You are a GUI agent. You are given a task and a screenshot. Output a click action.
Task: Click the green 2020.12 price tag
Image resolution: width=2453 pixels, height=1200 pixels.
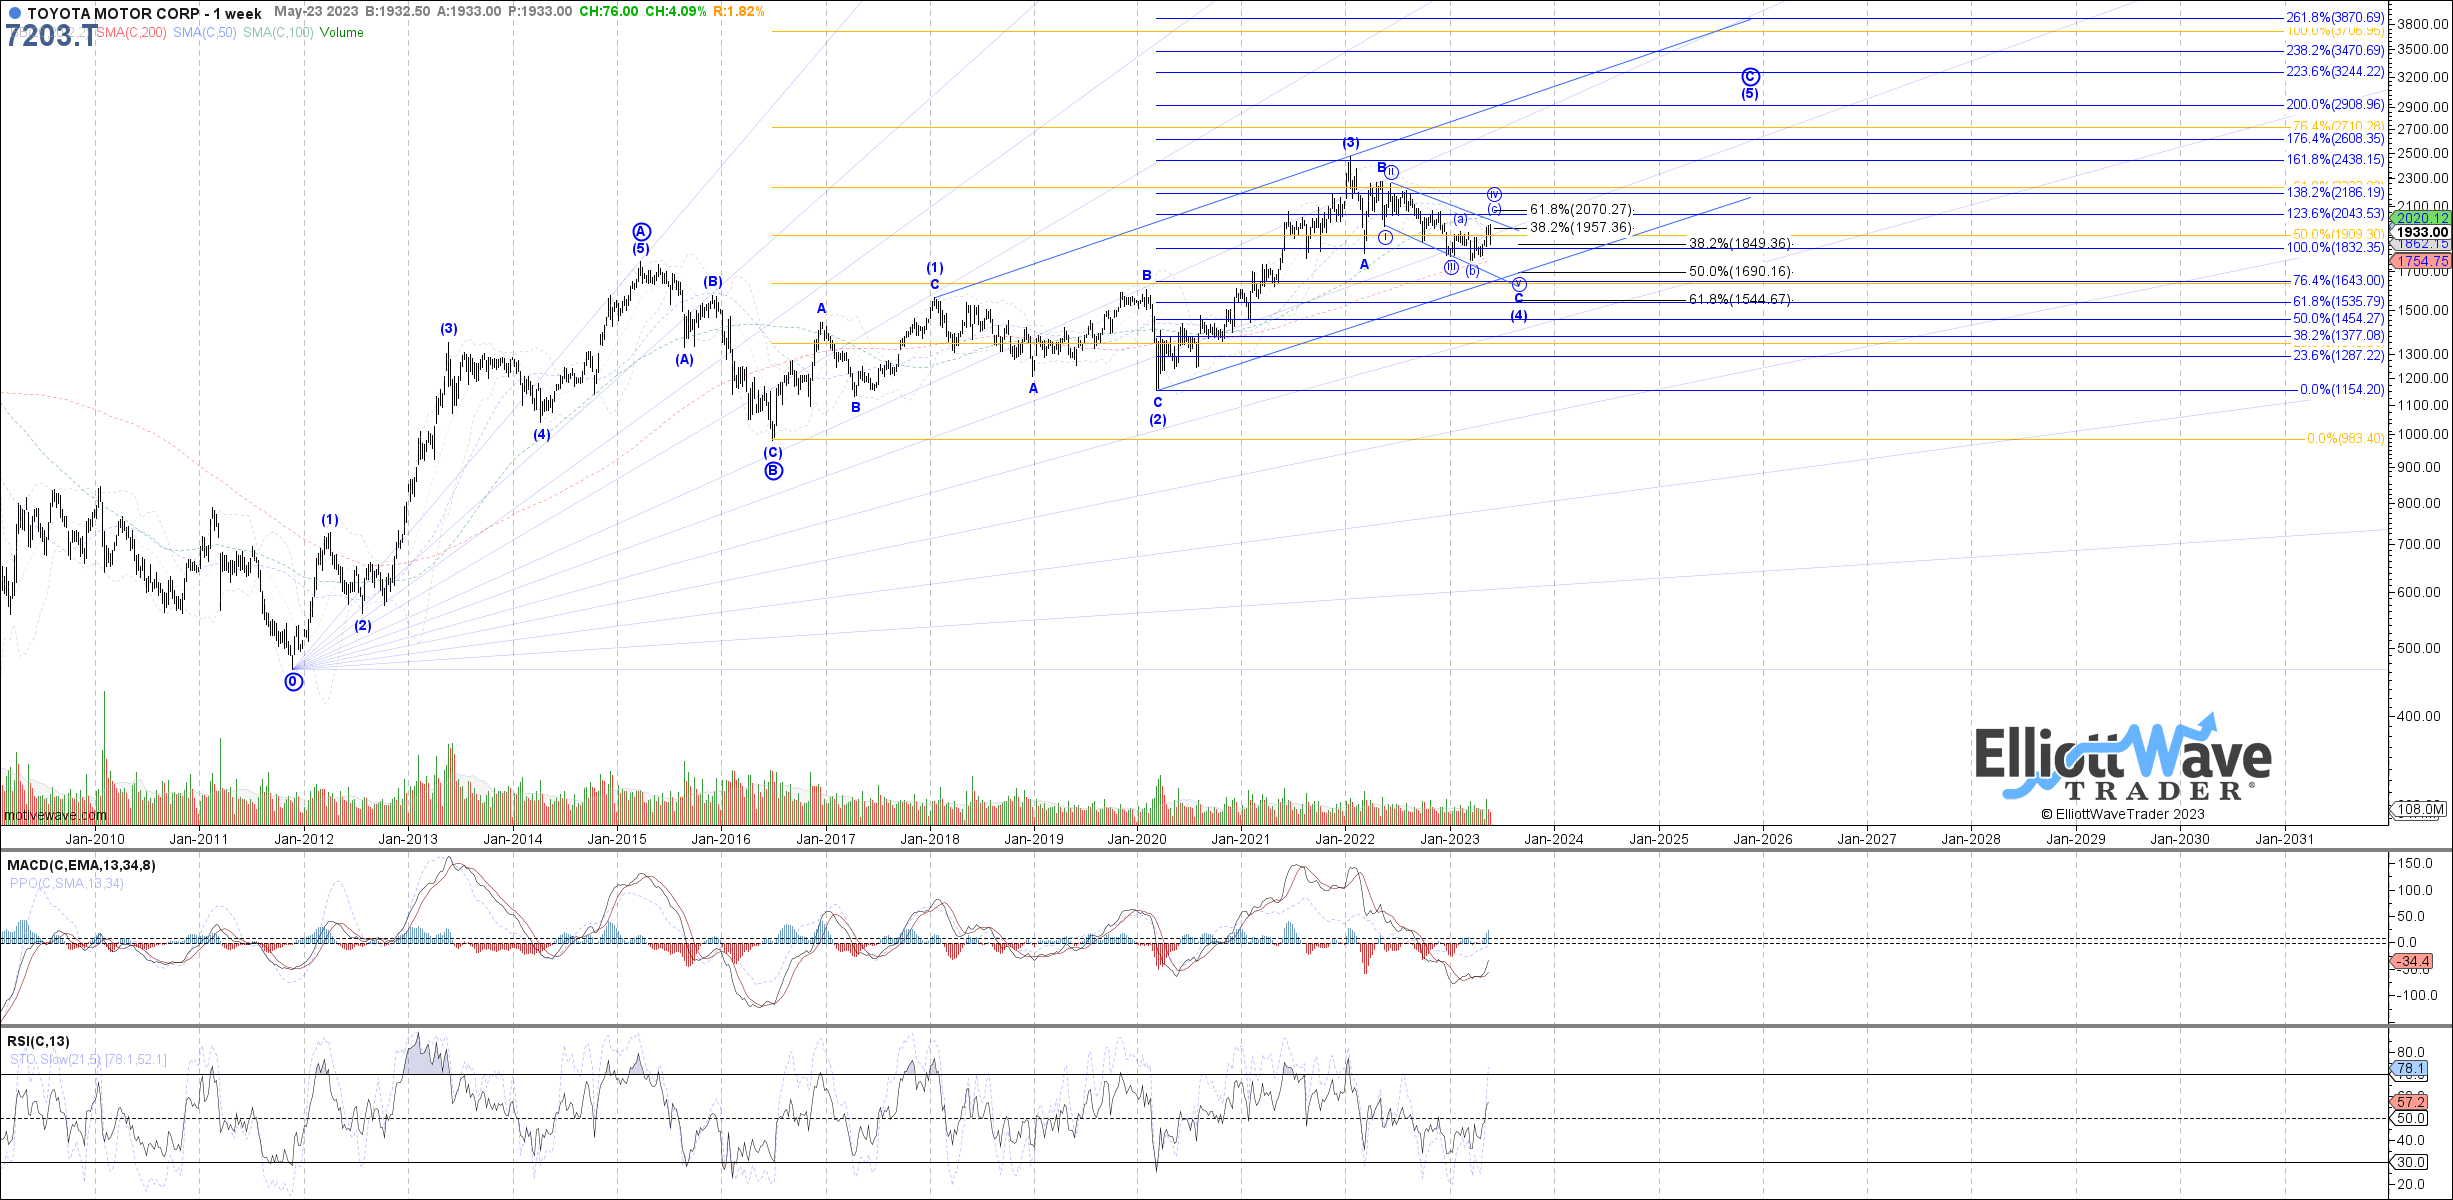click(x=2420, y=218)
